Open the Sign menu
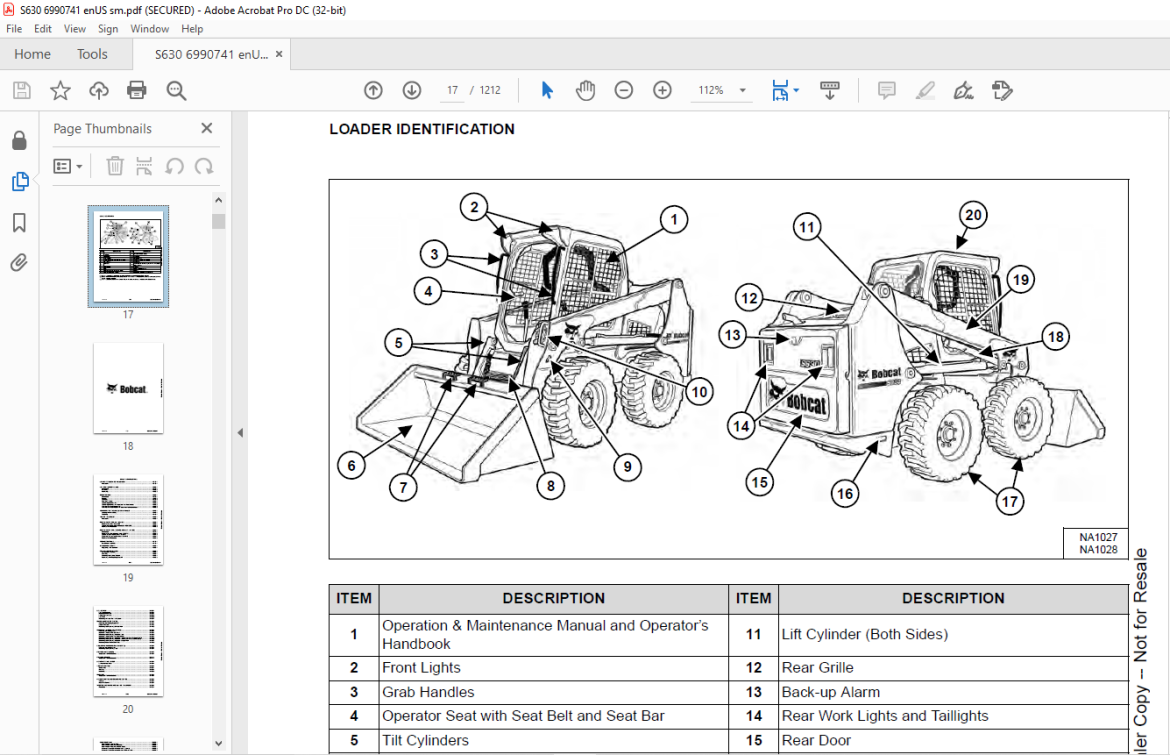Viewport: 1170px width, 755px height. (108, 29)
